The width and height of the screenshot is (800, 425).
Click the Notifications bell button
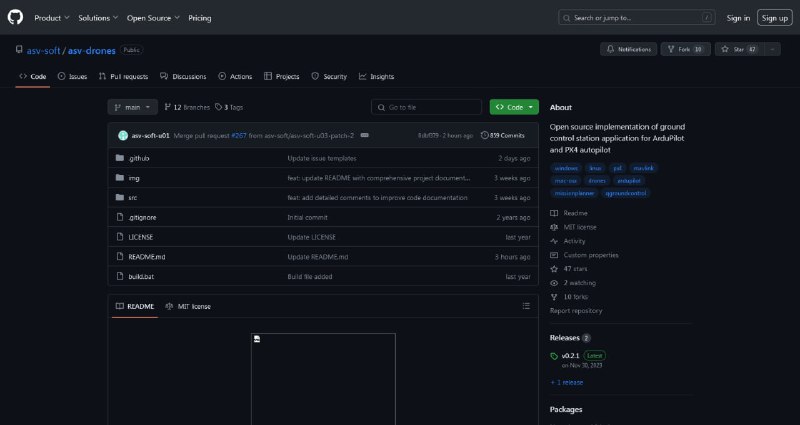(x=629, y=49)
